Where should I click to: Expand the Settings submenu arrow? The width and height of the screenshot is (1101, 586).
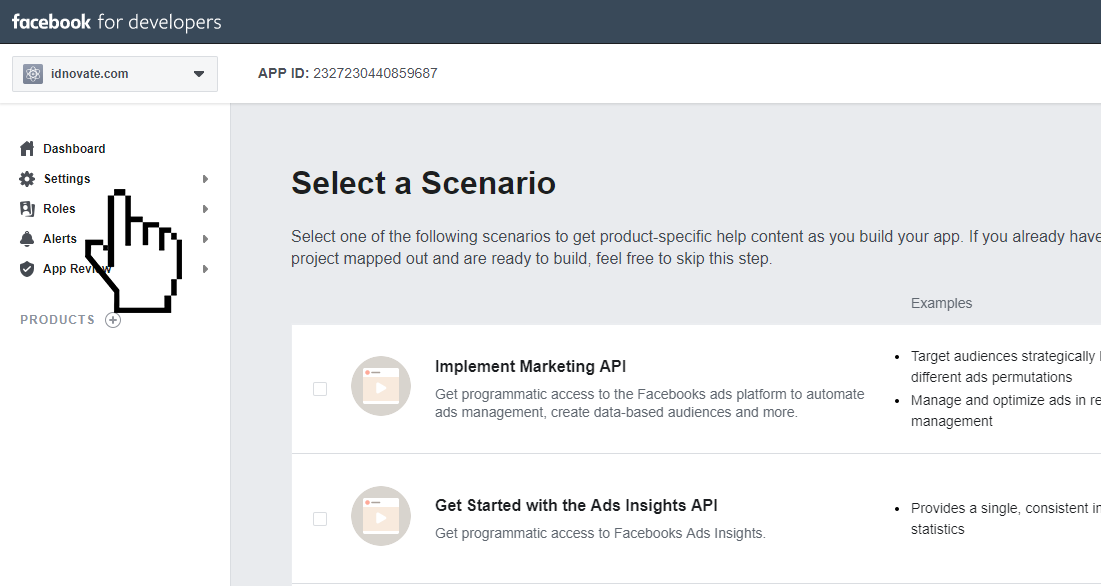pyautogui.click(x=205, y=179)
